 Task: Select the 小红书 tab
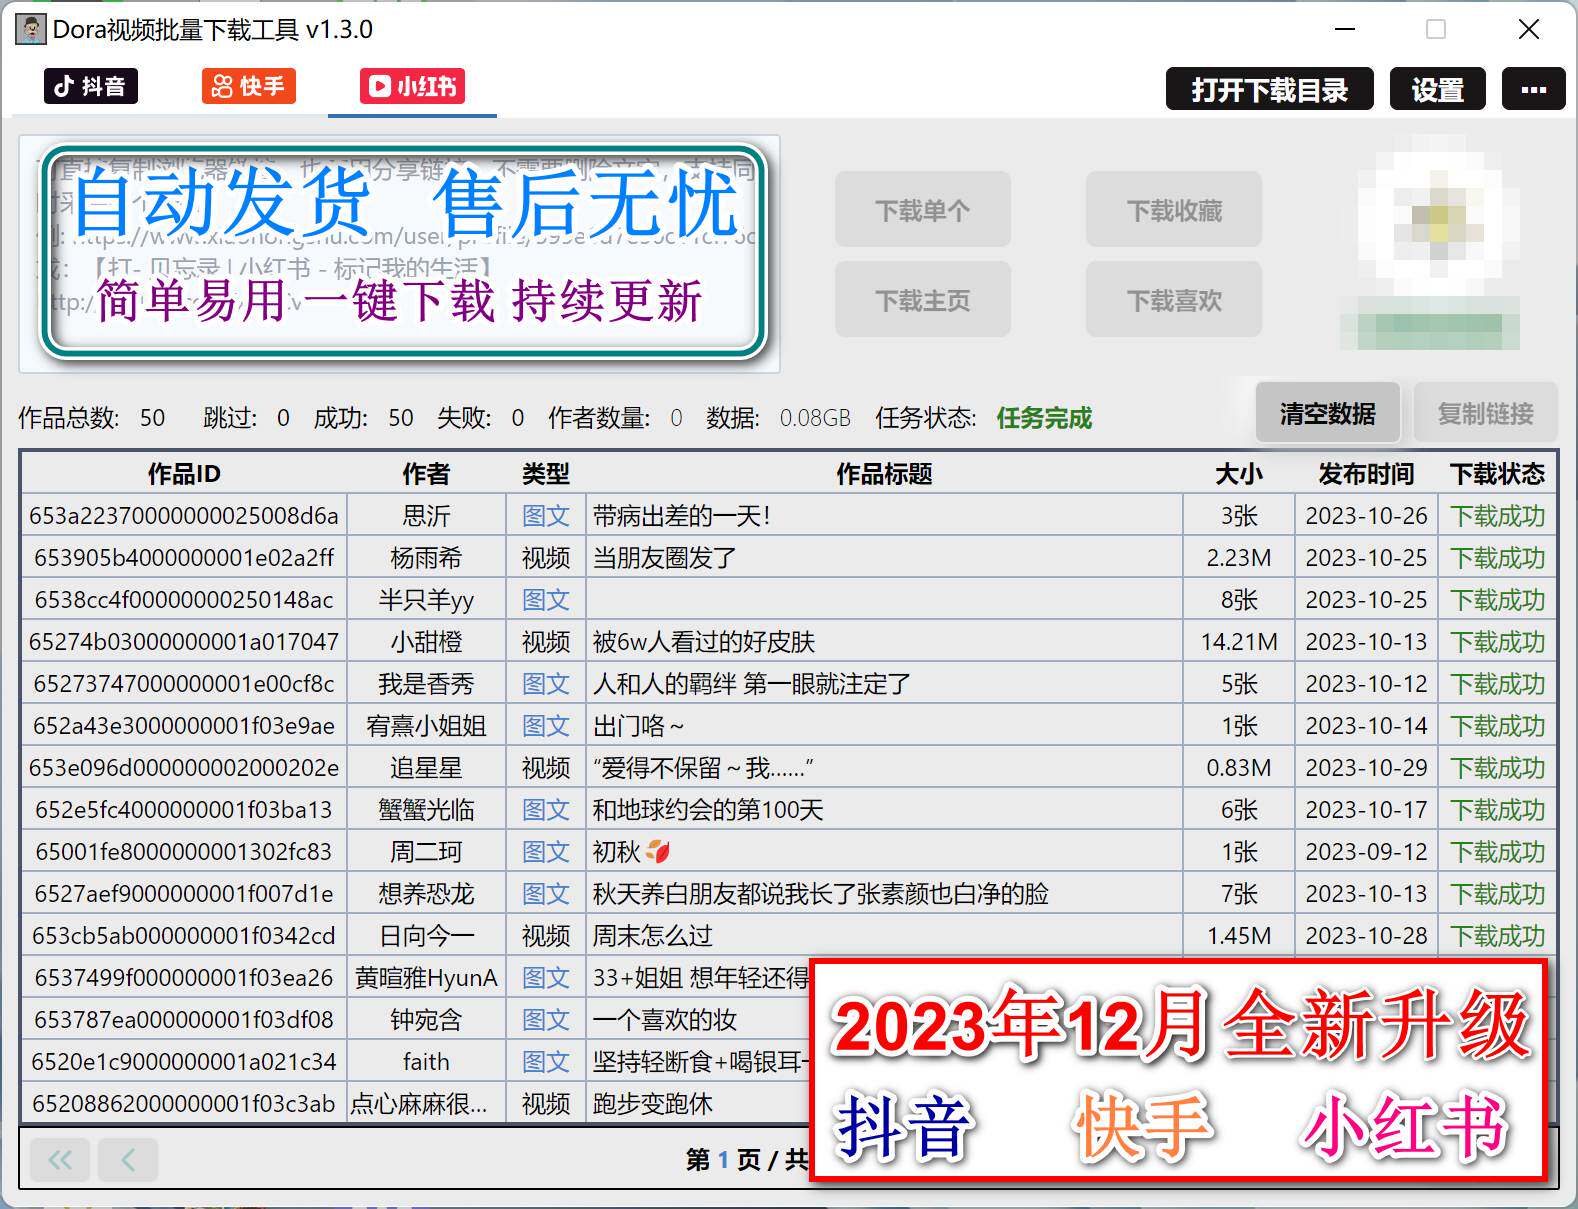pos(412,86)
